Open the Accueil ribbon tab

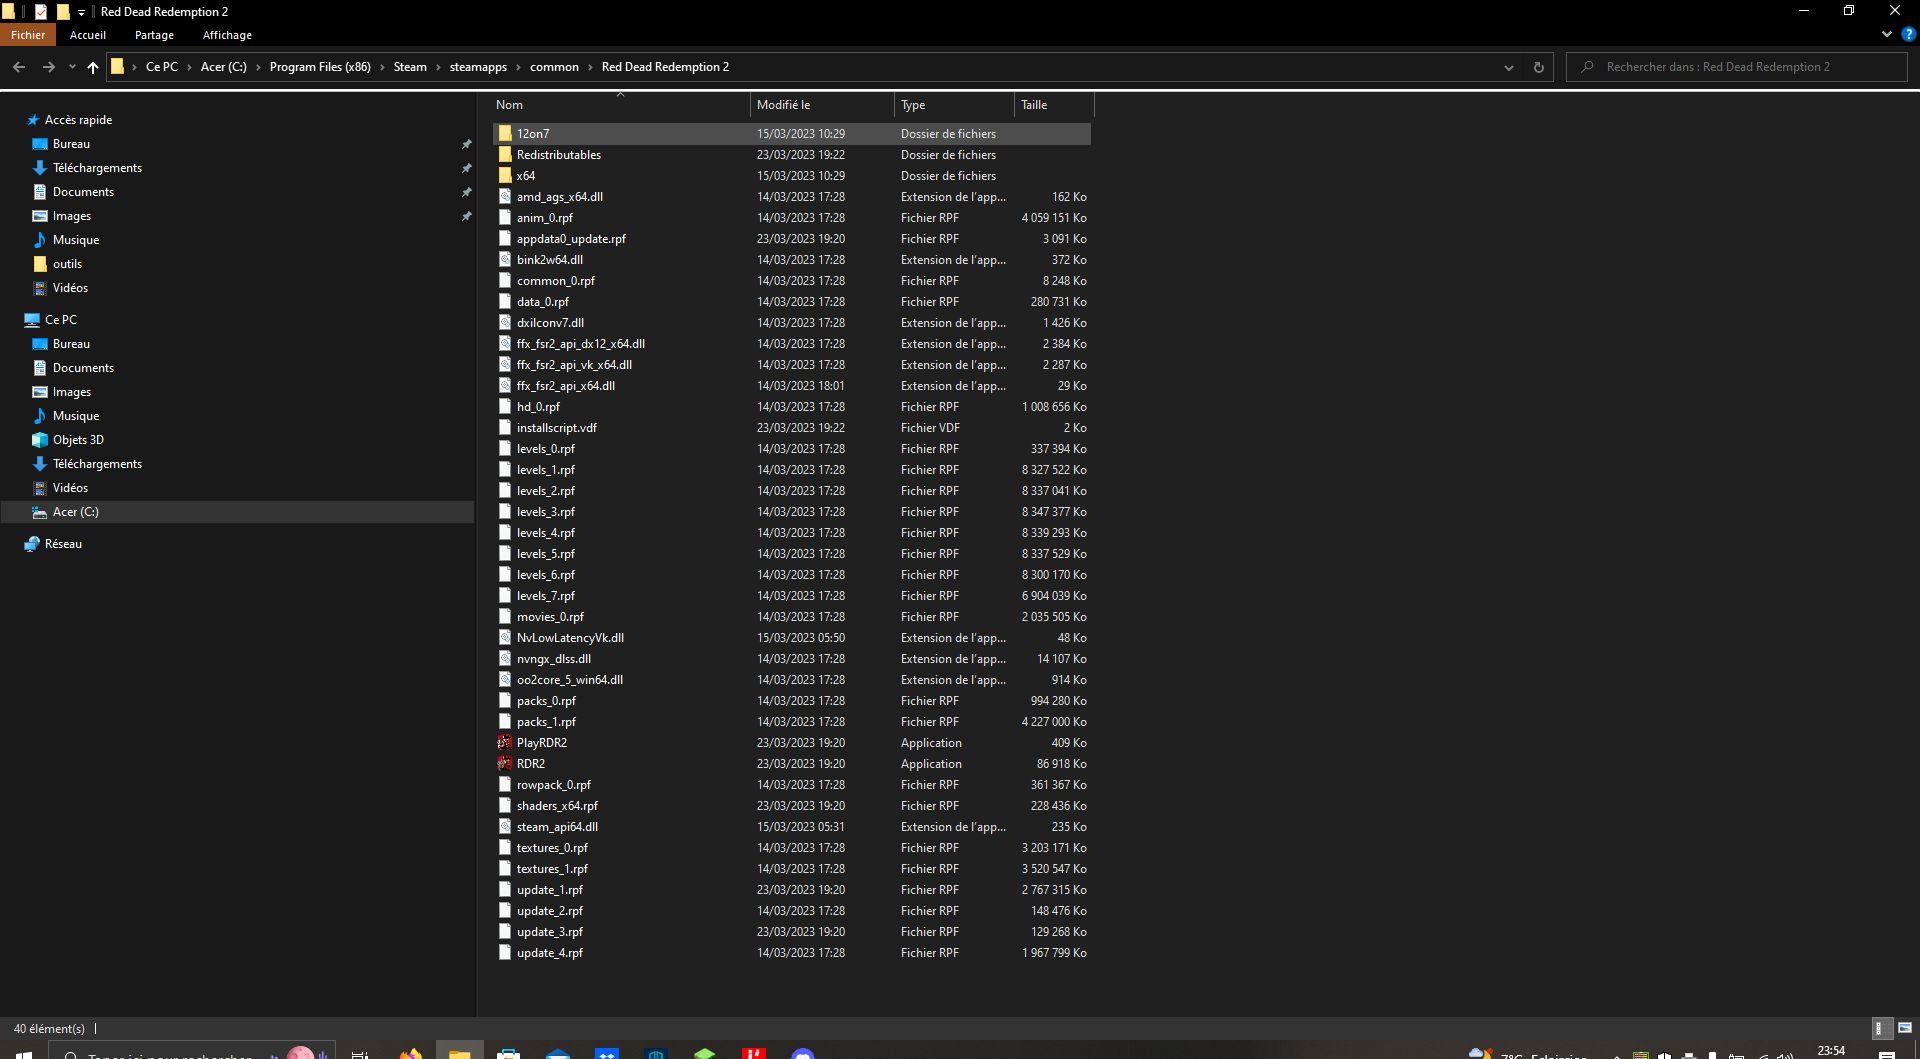pos(88,35)
